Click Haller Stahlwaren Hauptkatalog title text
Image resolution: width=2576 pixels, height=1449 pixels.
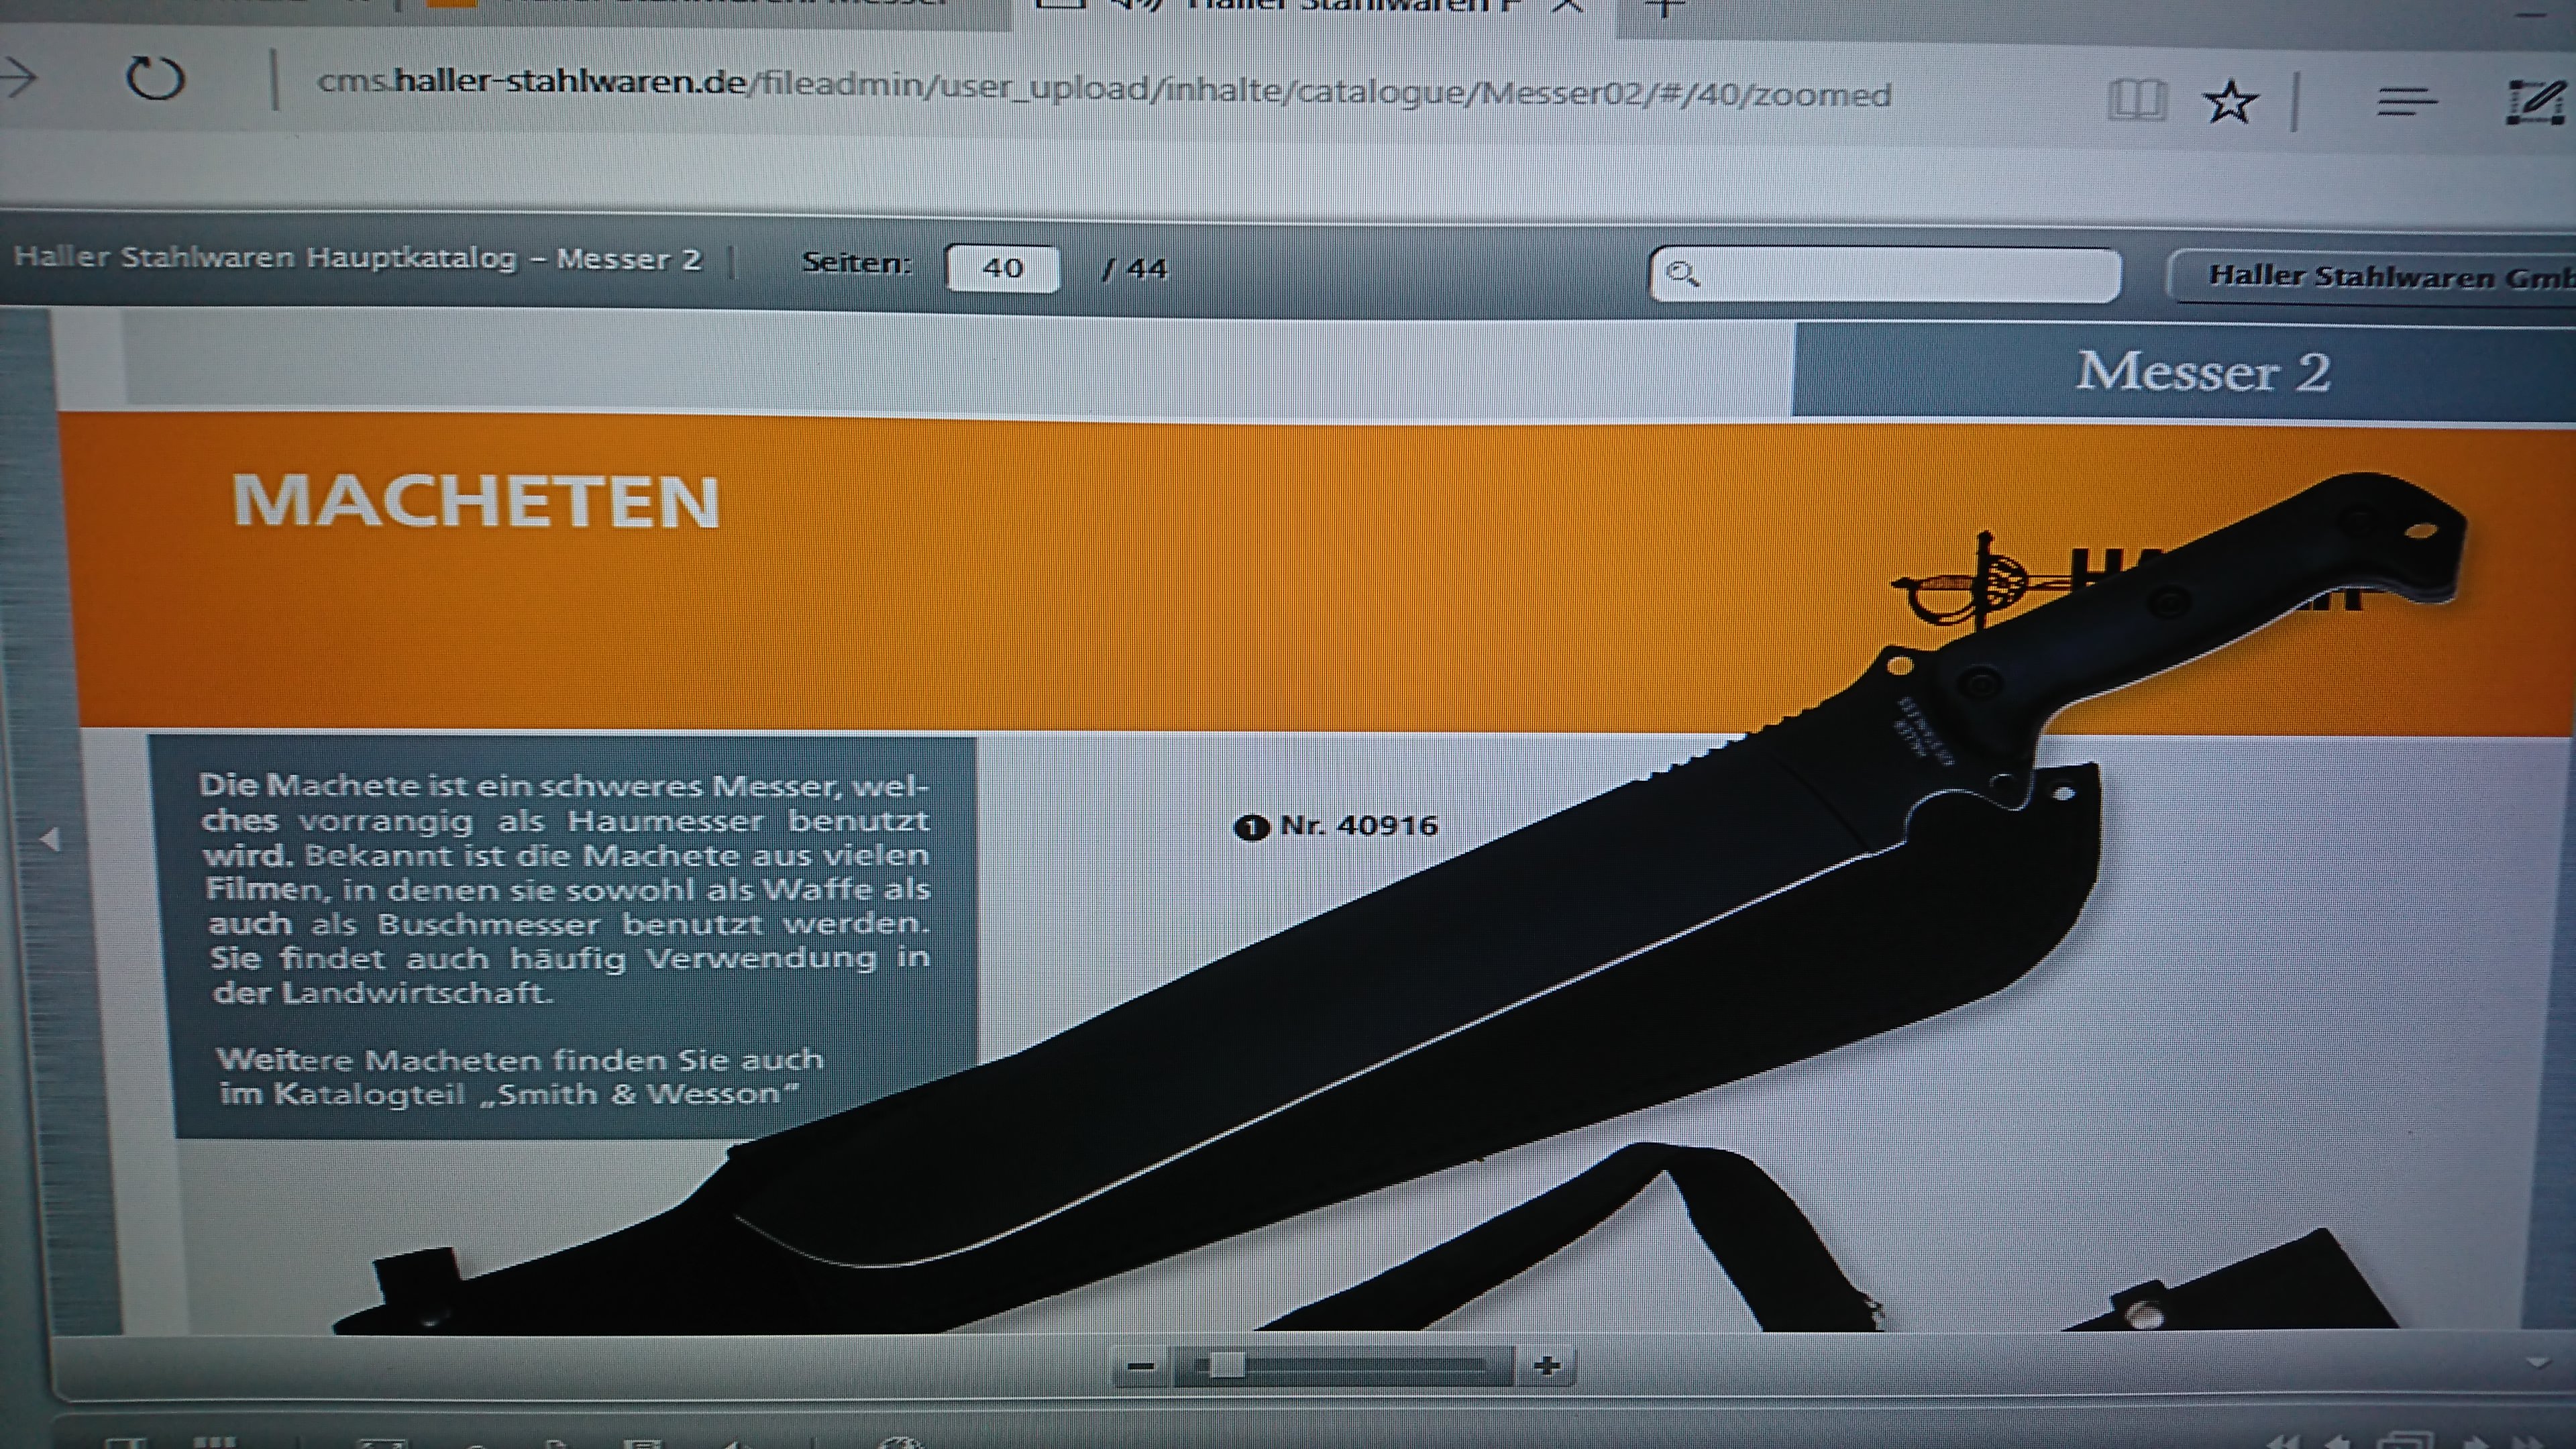click(x=357, y=258)
